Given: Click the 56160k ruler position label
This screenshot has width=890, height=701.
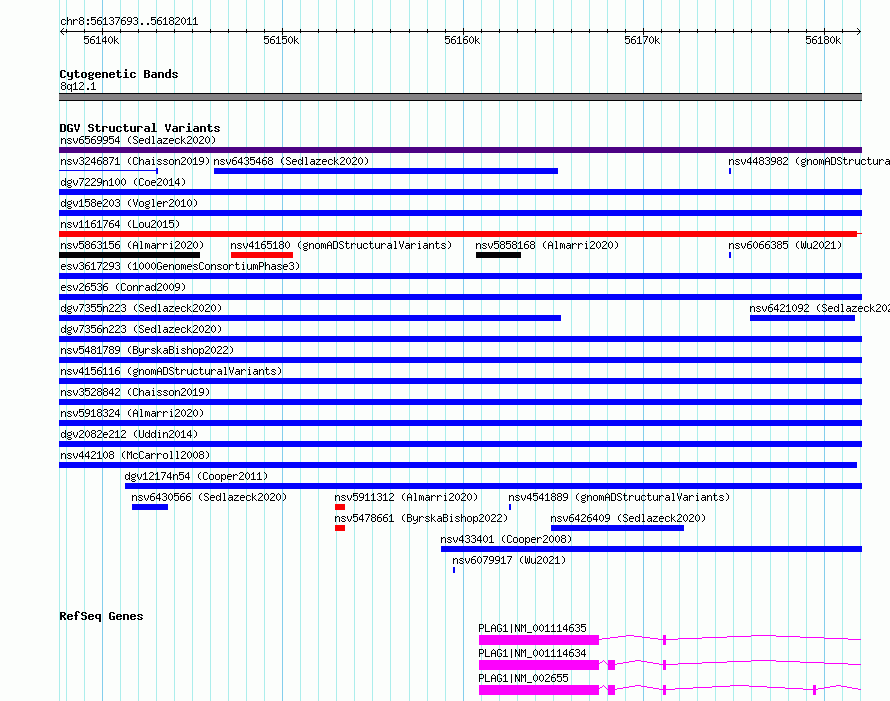Looking at the screenshot, I should point(462,40).
